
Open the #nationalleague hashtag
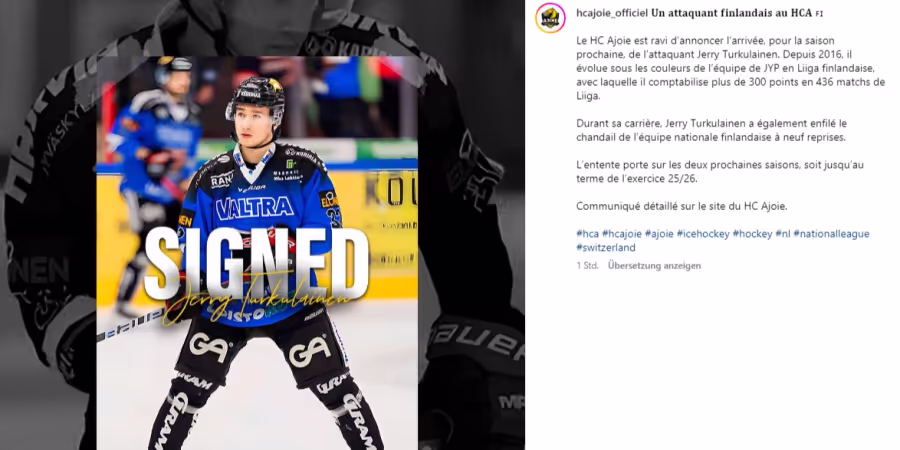pyautogui.click(x=831, y=234)
